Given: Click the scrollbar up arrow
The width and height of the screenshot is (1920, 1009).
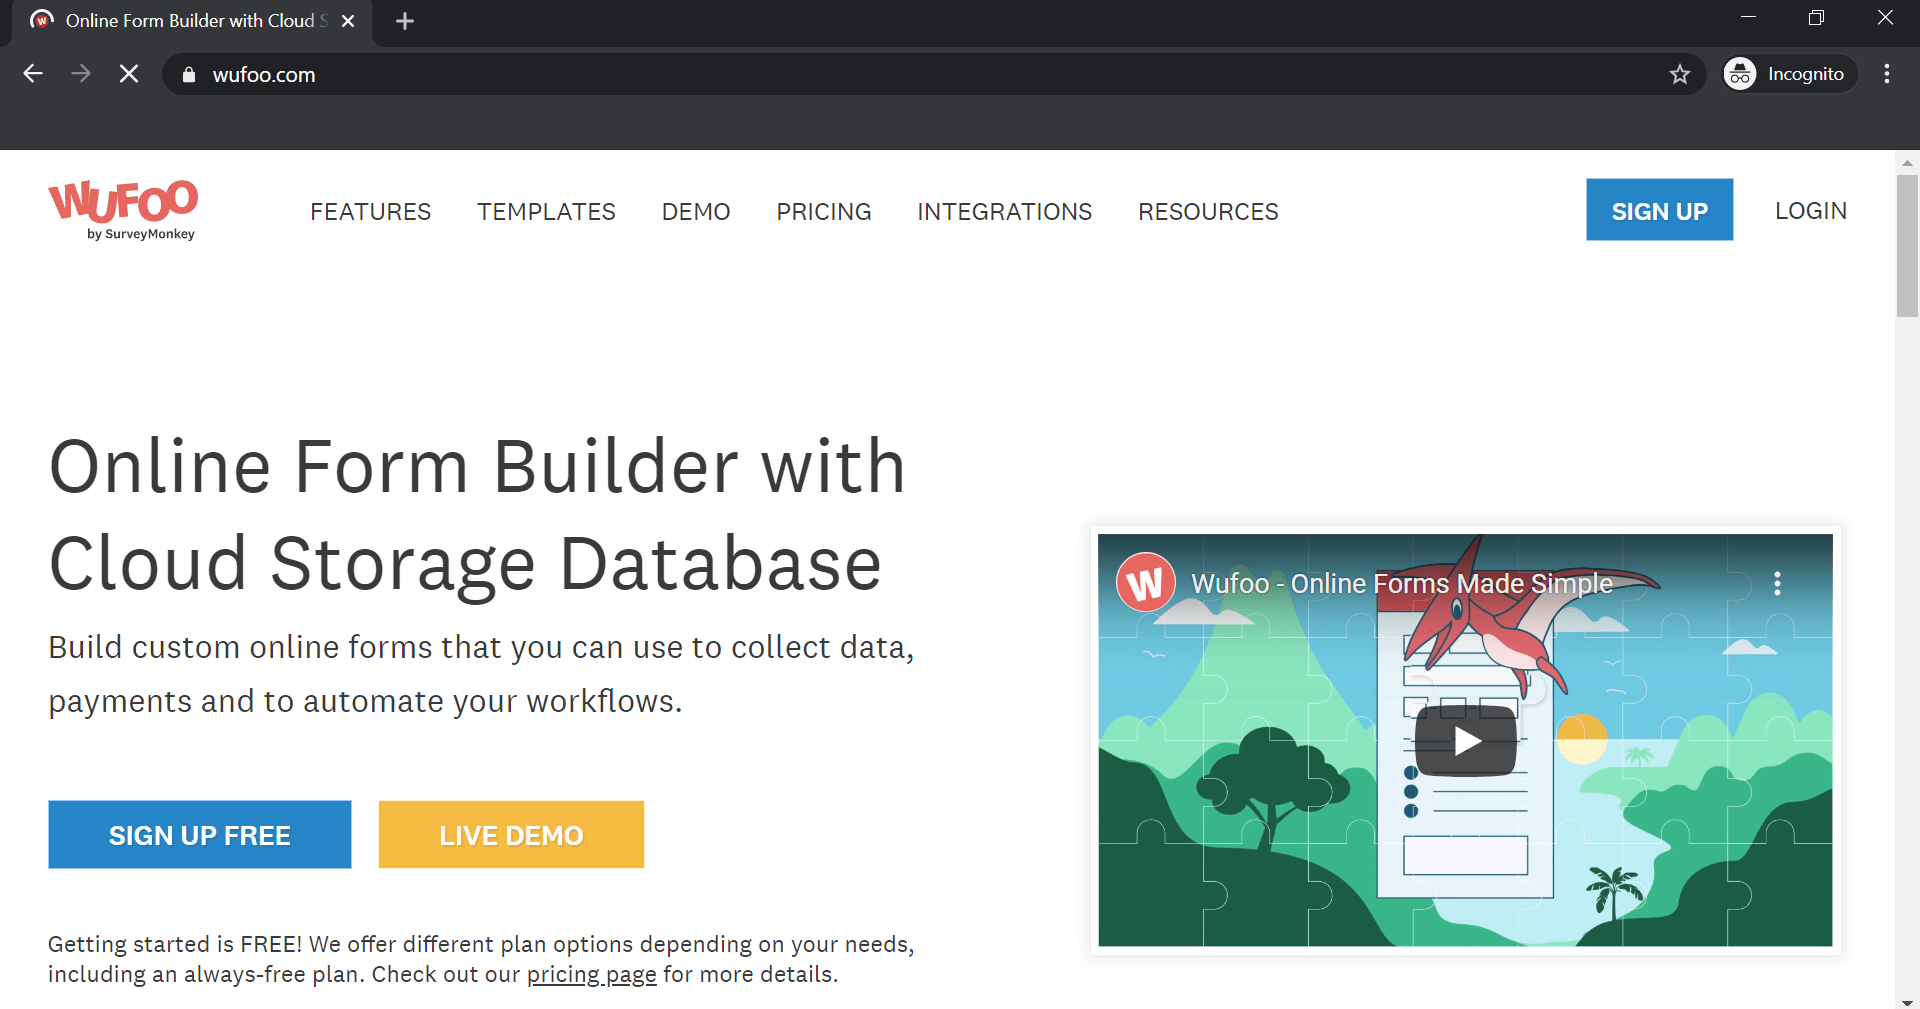Looking at the screenshot, I should pos(1907,162).
